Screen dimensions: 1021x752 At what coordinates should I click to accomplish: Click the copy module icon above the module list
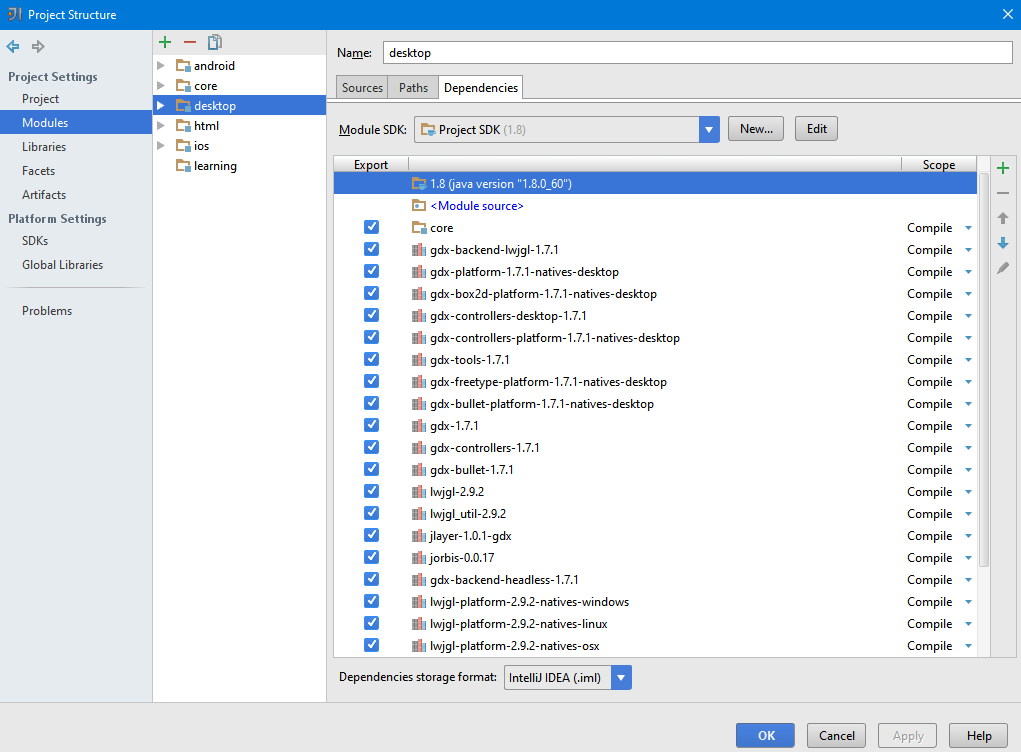tap(214, 42)
